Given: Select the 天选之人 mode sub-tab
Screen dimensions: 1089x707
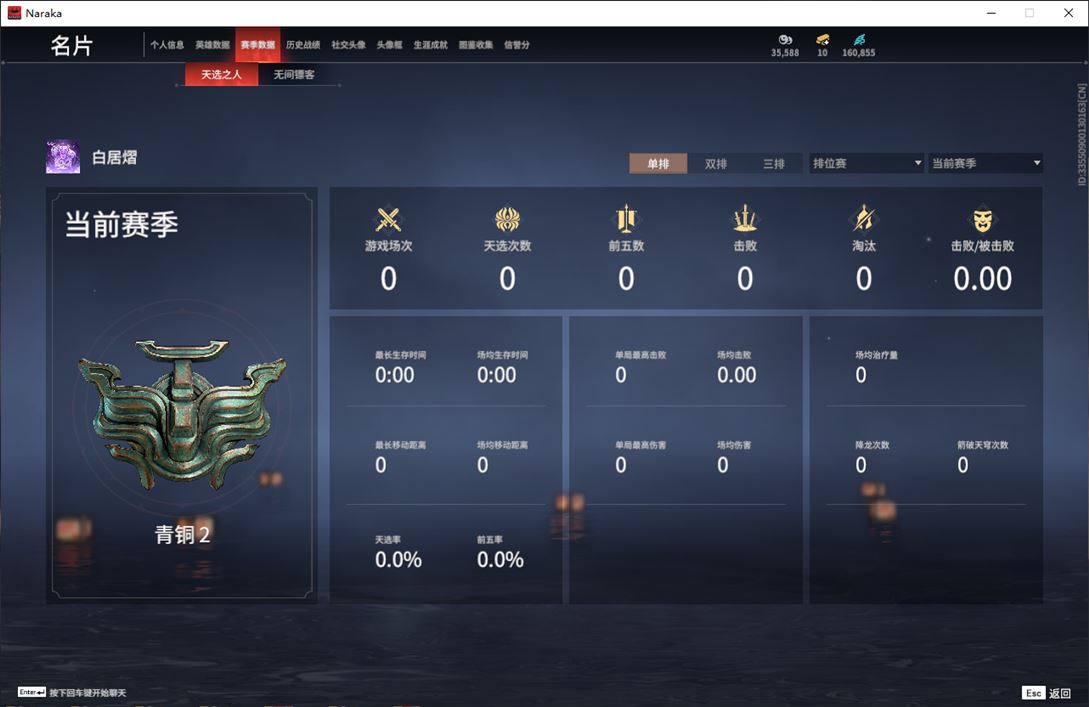Looking at the screenshot, I should (x=222, y=74).
